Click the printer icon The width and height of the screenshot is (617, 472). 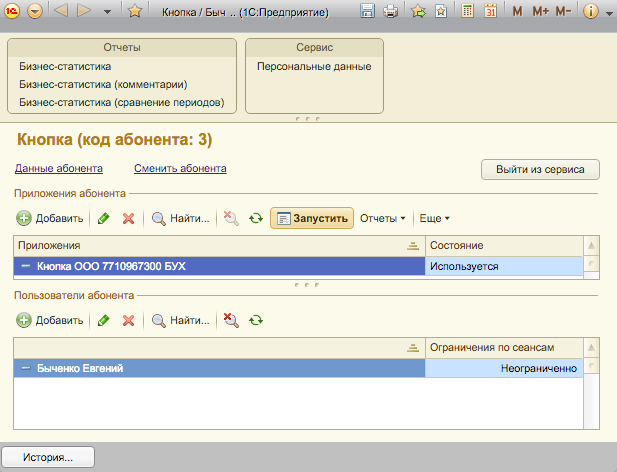[390, 11]
